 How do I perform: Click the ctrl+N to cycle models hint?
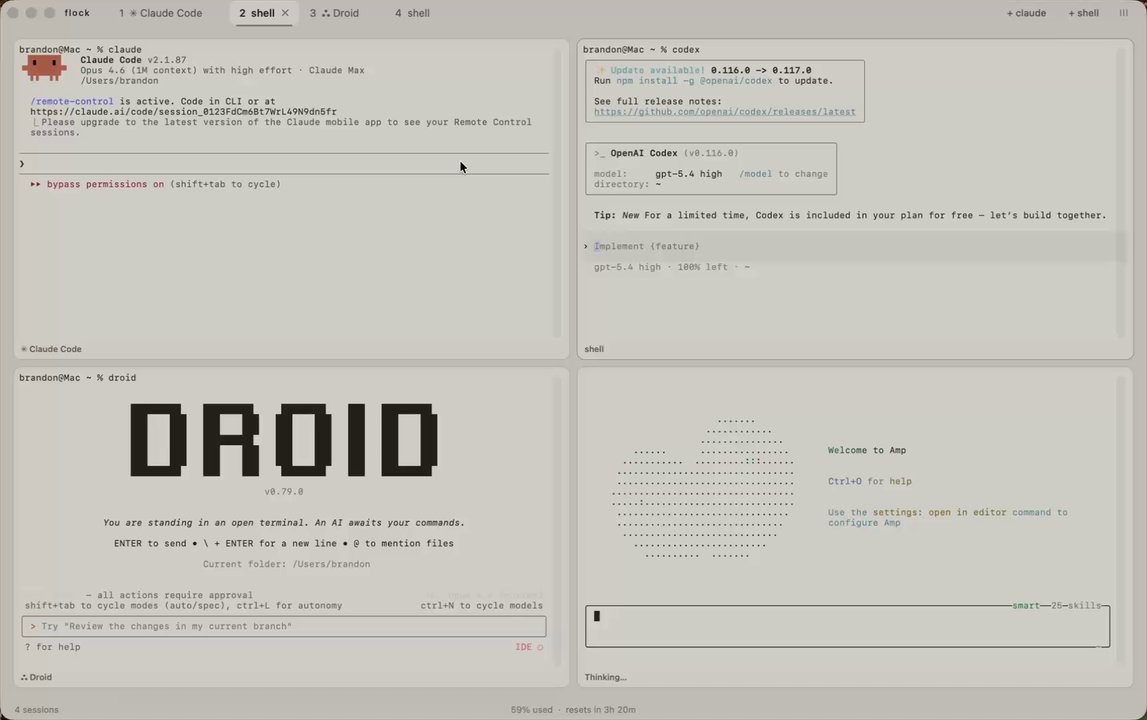click(x=481, y=606)
